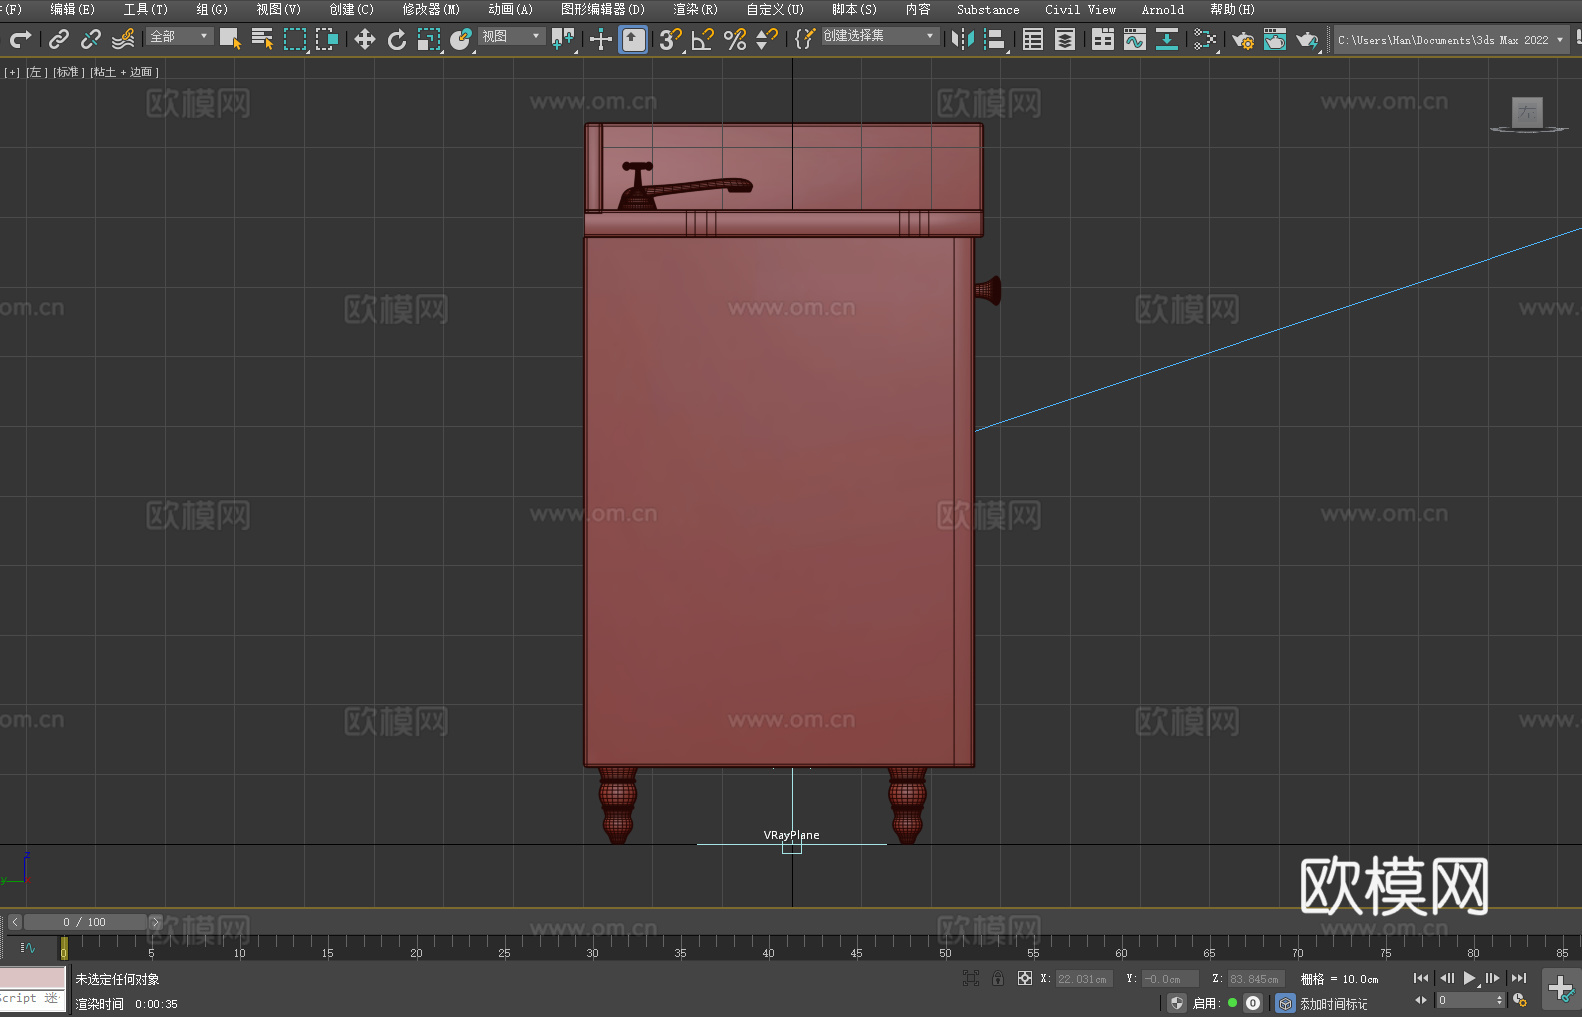The width and height of the screenshot is (1582, 1017).
Task: Go to the end frame
Action: point(1519,978)
